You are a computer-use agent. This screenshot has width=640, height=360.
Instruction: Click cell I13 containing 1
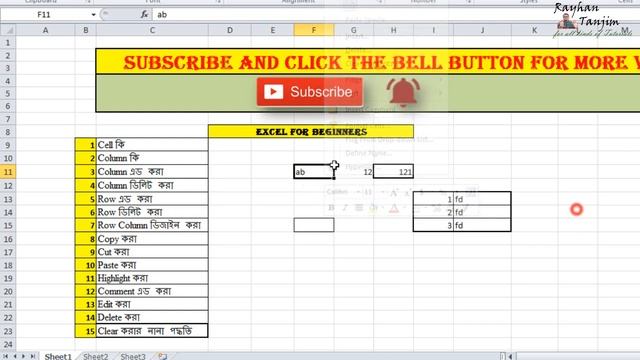(433, 199)
